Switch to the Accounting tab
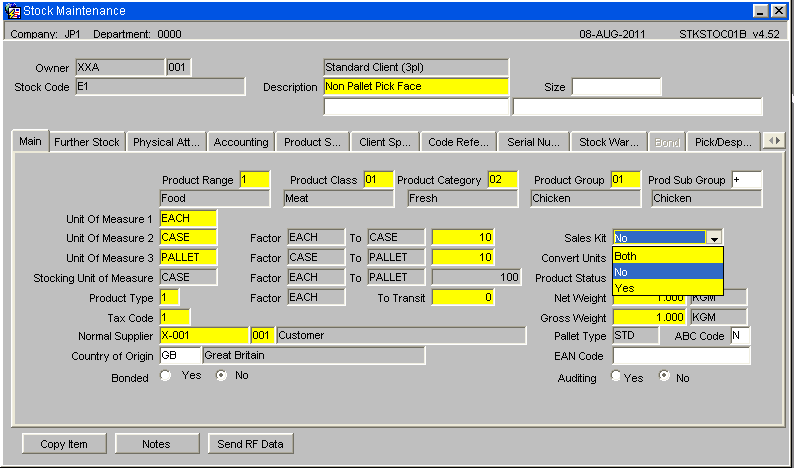 241,142
